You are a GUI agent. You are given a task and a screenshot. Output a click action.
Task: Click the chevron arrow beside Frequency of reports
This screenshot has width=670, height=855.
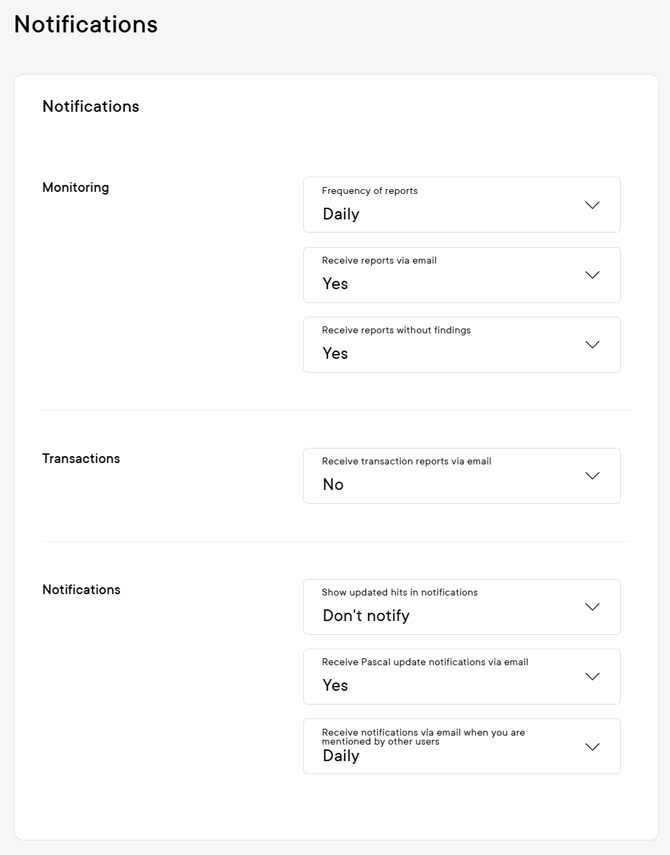(592, 205)
